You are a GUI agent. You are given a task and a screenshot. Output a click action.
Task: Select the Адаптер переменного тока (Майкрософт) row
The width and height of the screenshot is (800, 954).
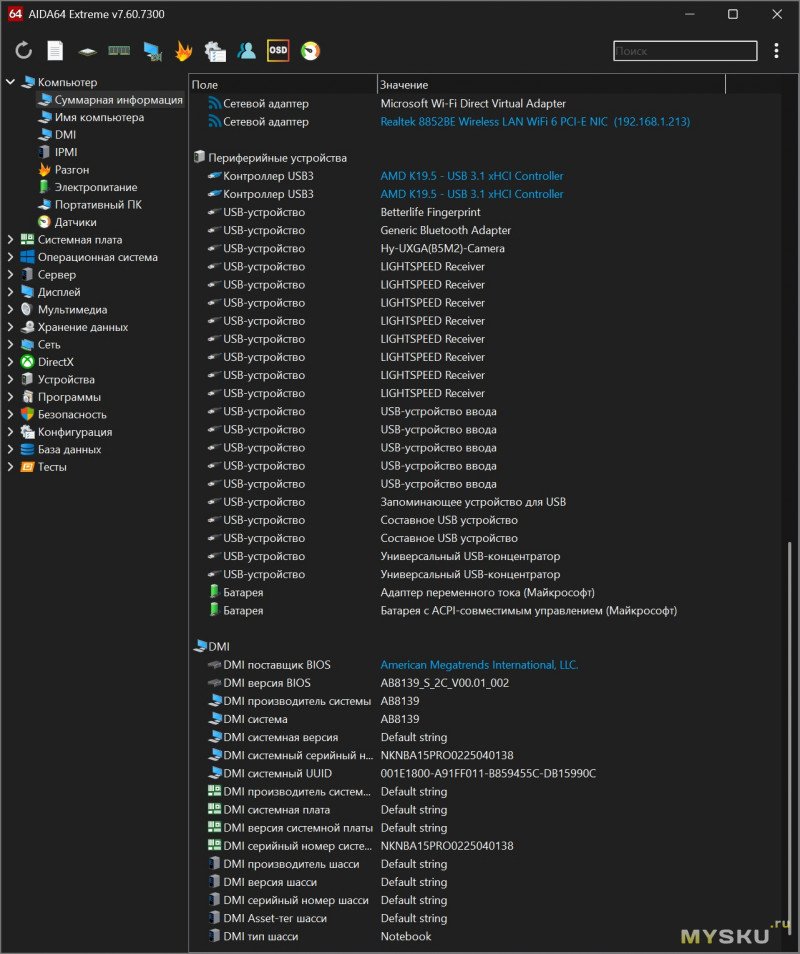pos(485,592)
